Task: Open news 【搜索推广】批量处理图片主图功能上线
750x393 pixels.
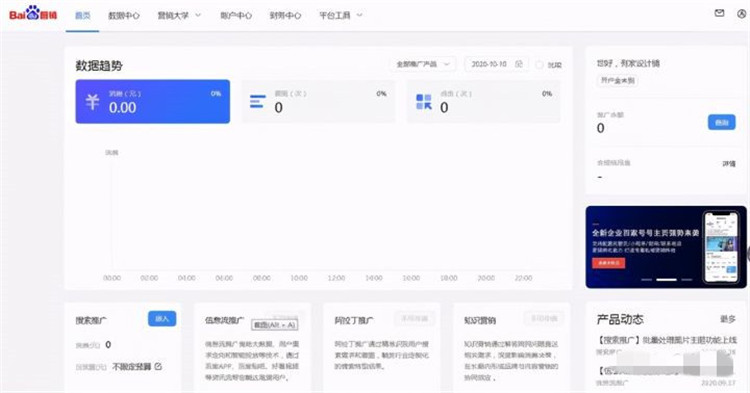Action: (x=666, y=340)
